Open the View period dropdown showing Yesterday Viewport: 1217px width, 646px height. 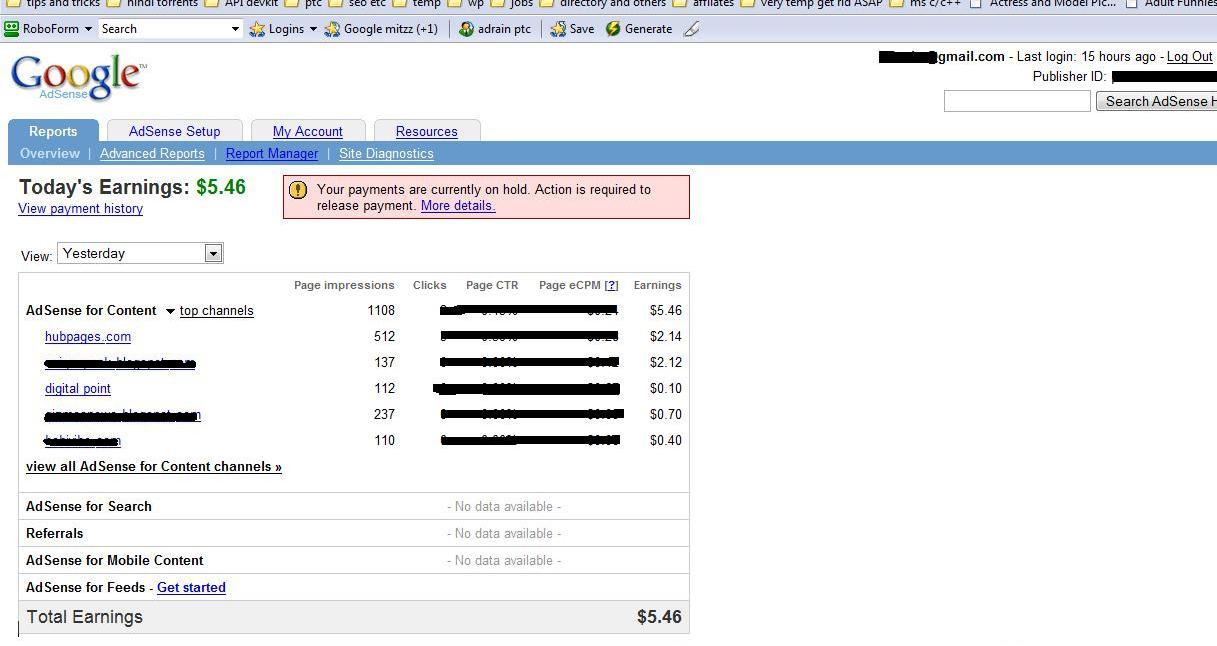click(140, 254)
